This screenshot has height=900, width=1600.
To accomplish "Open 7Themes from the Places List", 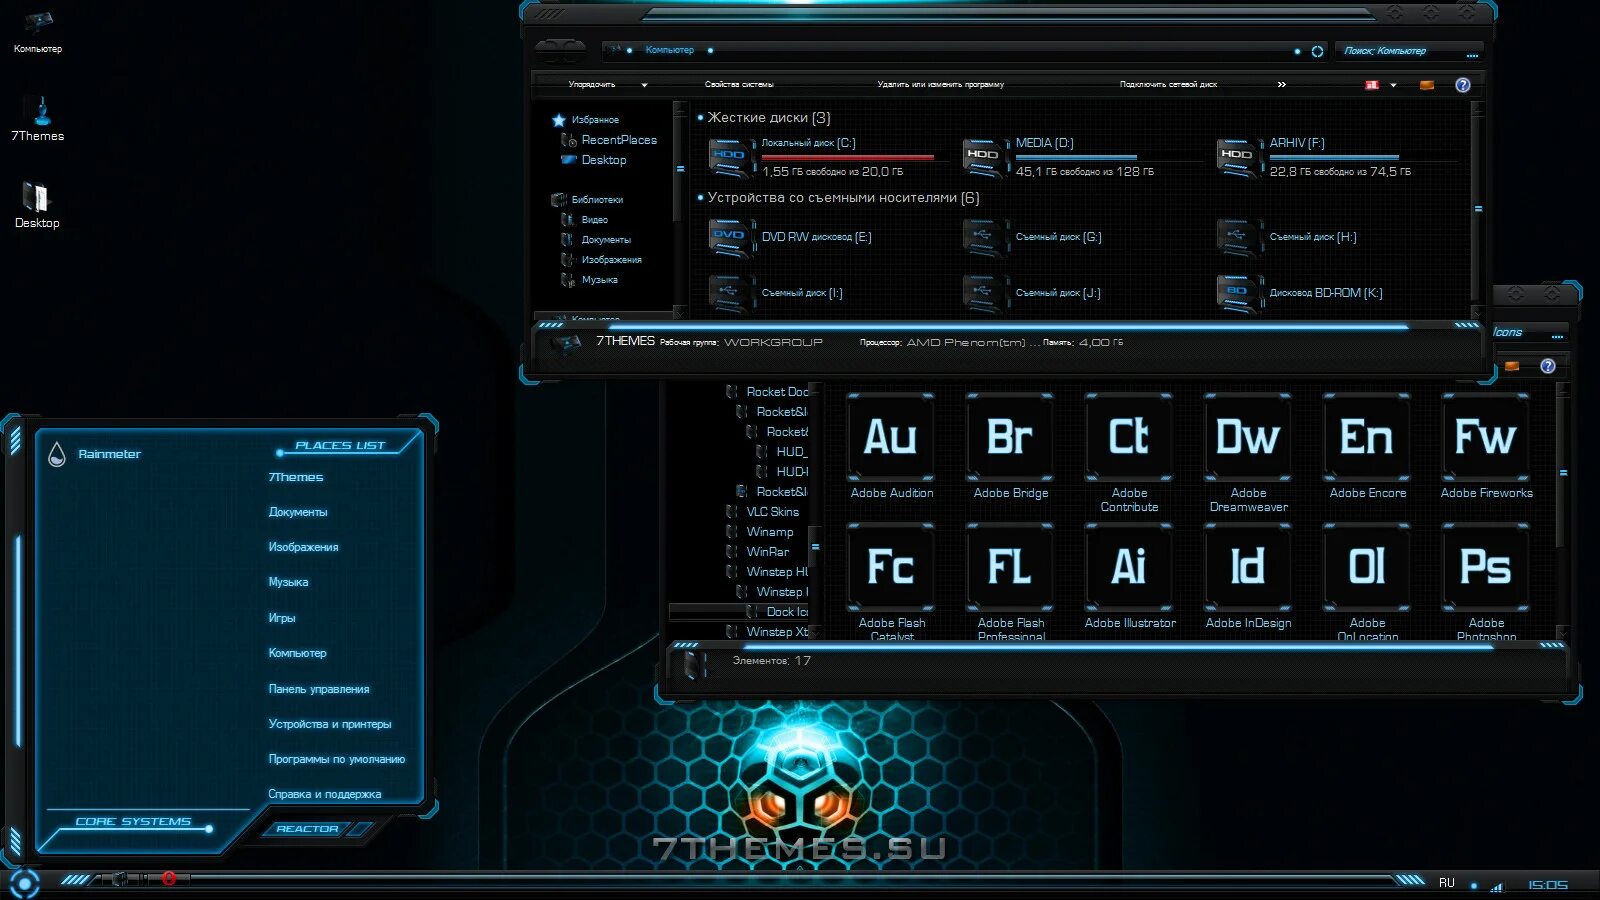I will tap(295, 477).
